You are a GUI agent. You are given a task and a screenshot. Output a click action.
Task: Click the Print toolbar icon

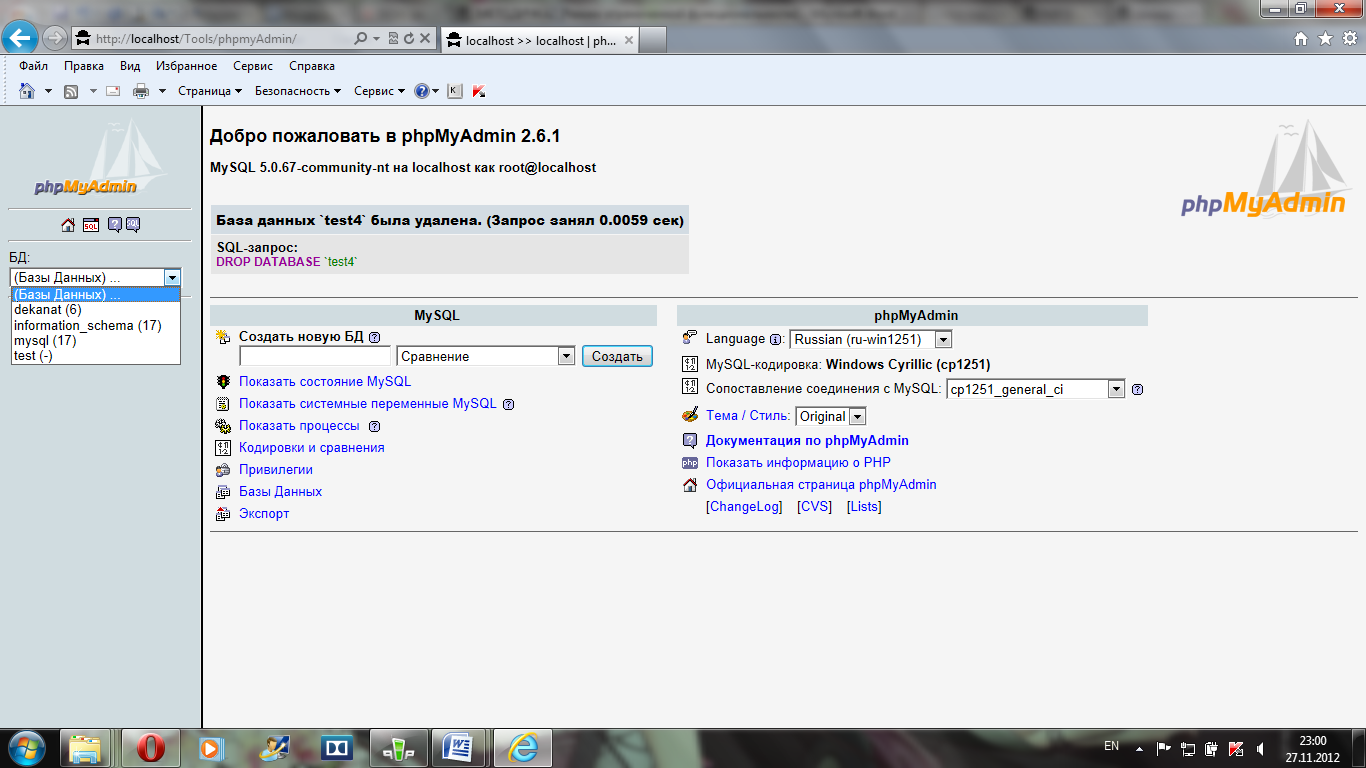pos(141,91)
